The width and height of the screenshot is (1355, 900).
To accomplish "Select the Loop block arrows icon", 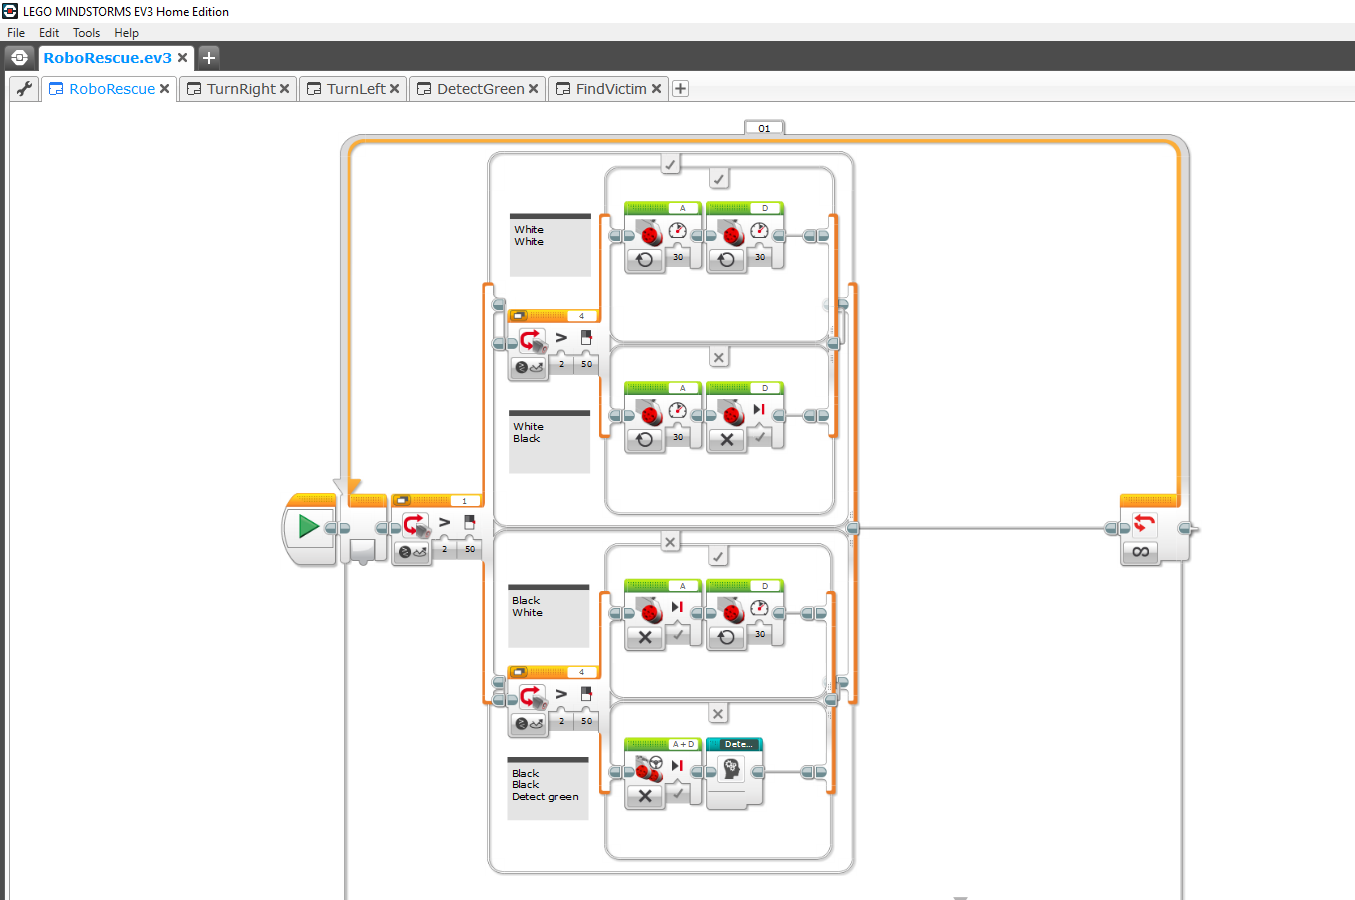I will (1144, 523).
